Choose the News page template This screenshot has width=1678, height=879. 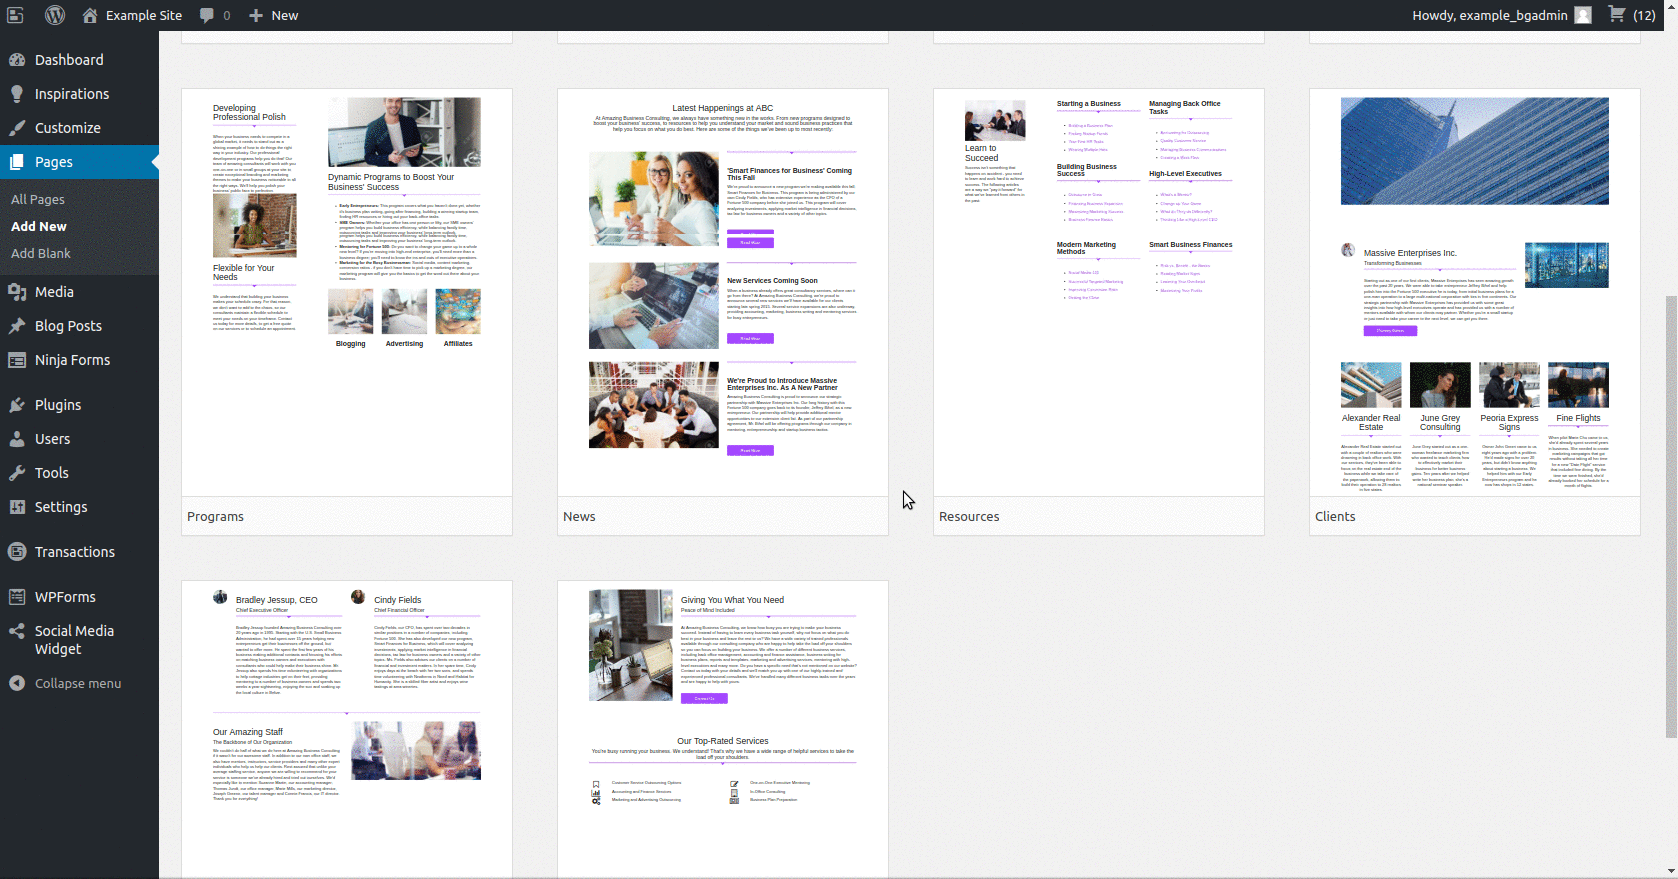click(722, 292)
